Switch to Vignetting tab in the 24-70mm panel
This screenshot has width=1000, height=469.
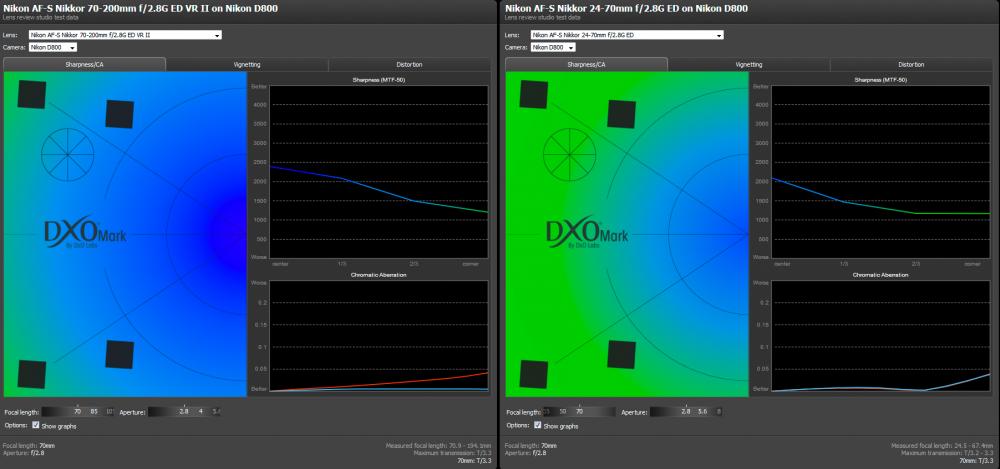point(749,64)
